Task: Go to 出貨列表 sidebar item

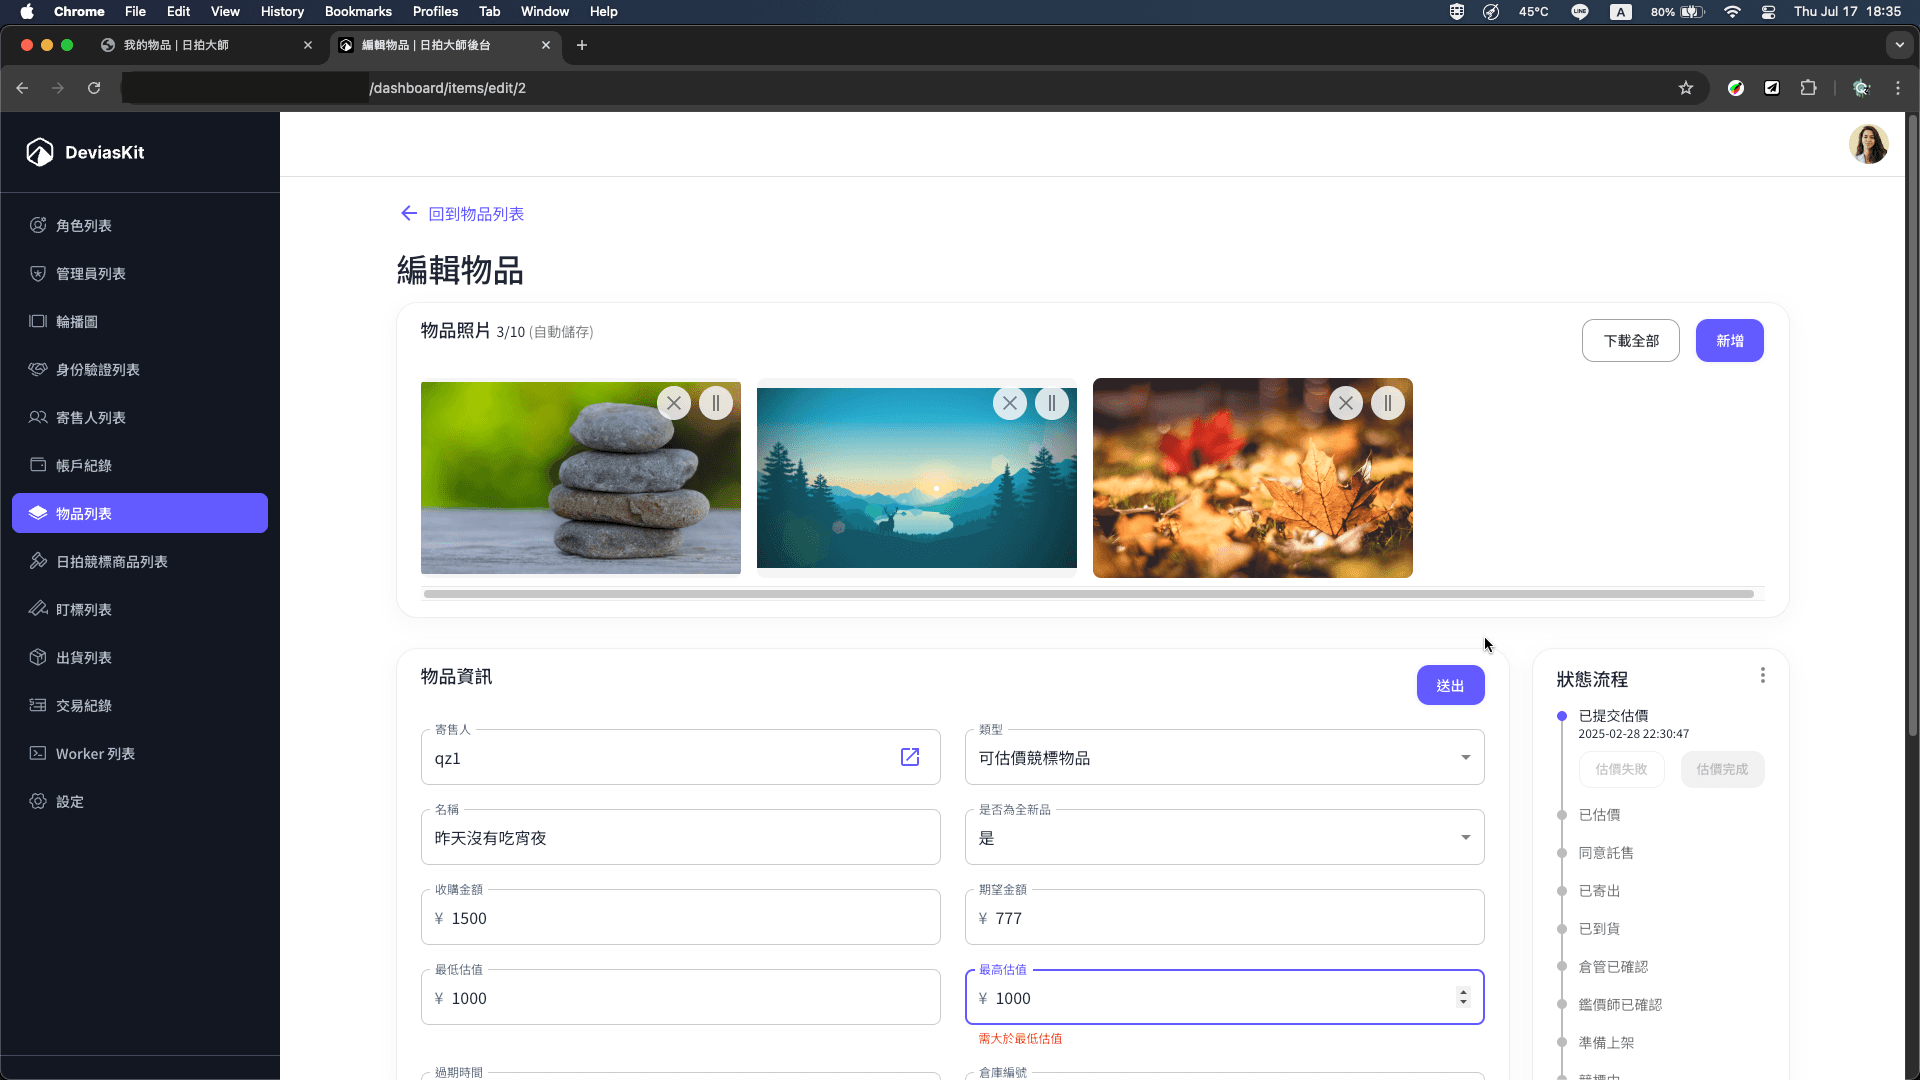Action: (84, 657)
